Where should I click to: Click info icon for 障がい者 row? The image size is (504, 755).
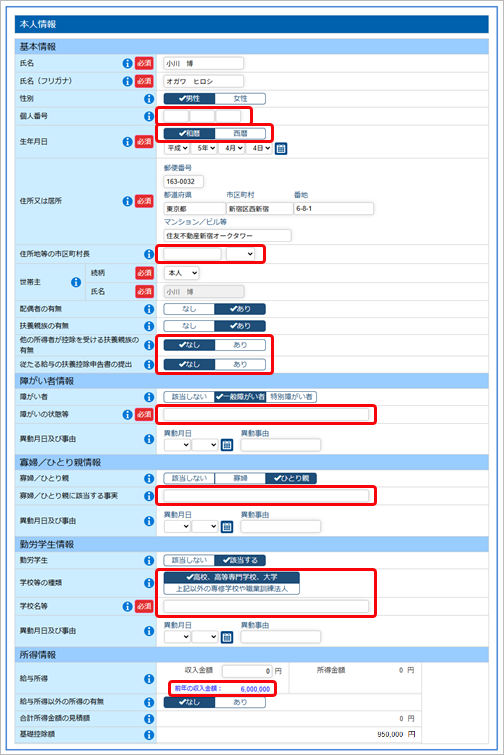tap(149, 397)
